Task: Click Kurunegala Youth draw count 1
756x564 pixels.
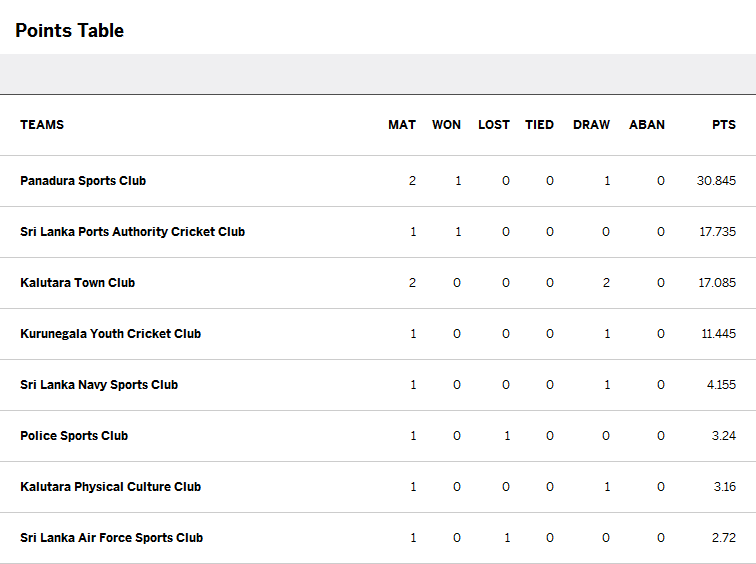Action: pyautogui.click(x=607, y=334)
